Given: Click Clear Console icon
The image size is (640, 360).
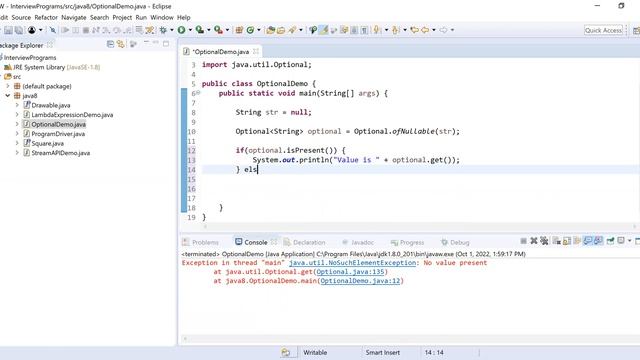Looking at the screenshot, I should pyautogui.click(x=556, y=241).
